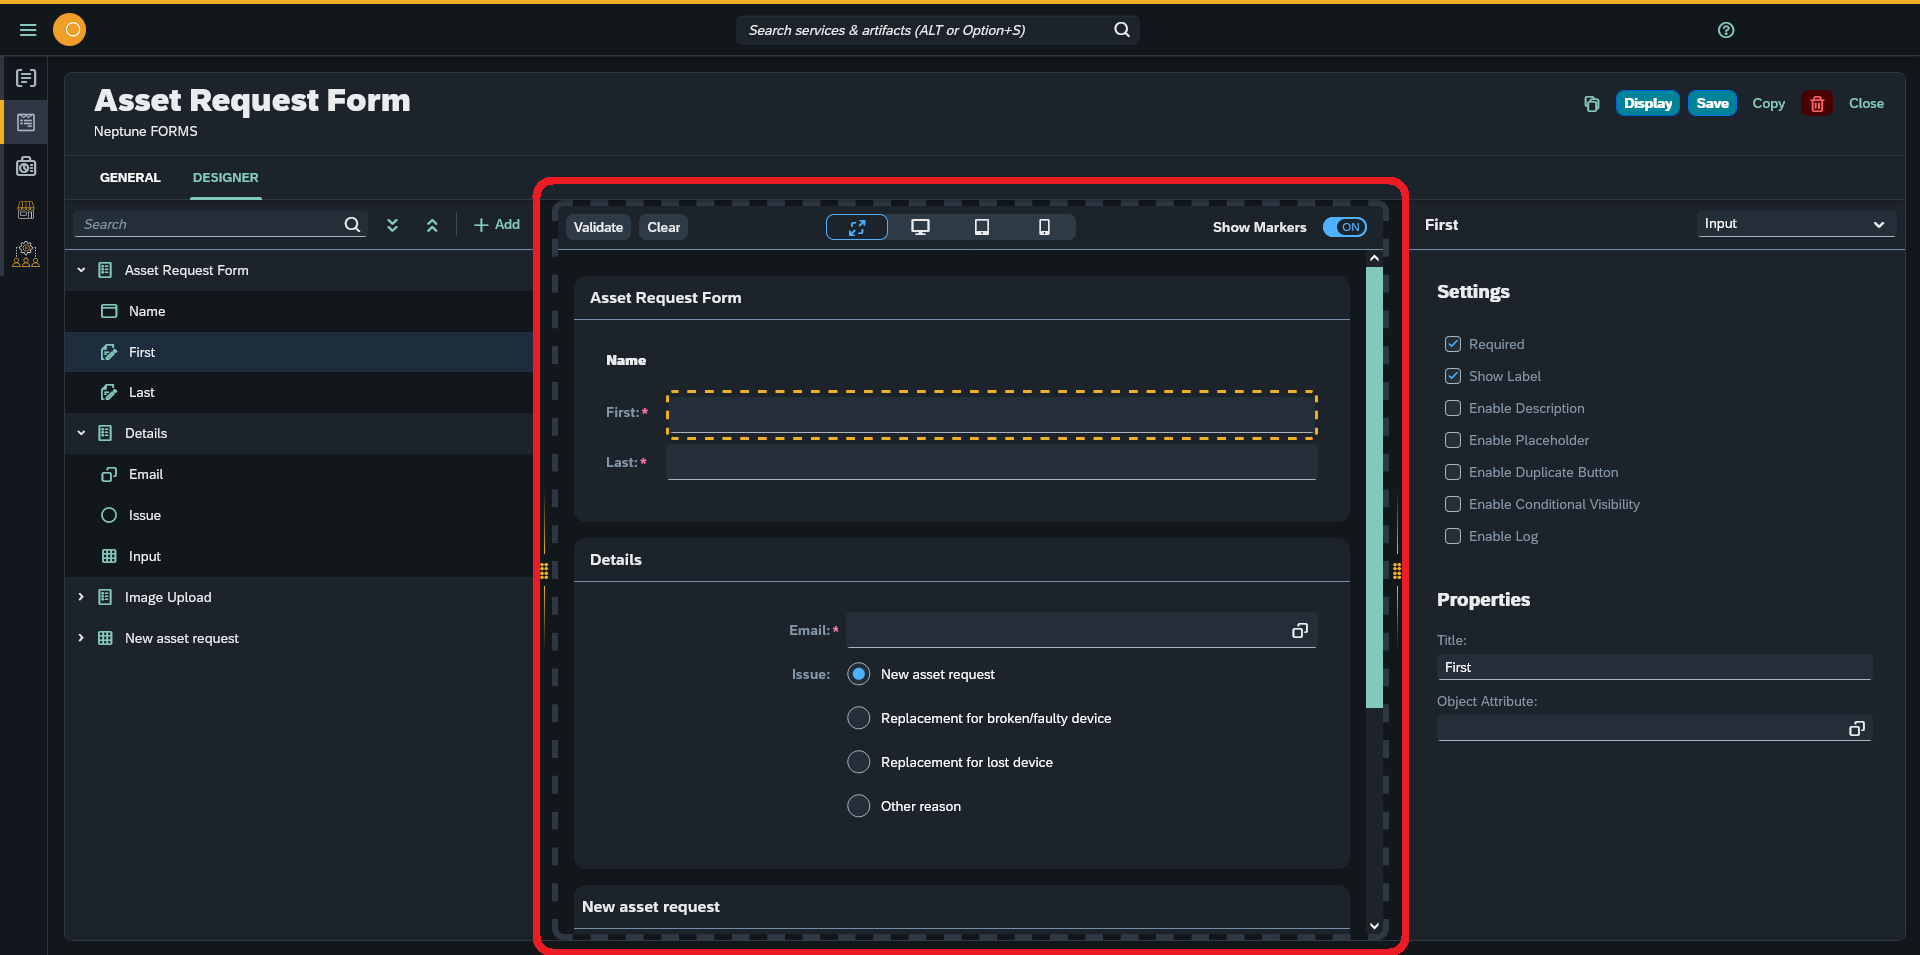This screenshot has height=955, width=1920.
Task: Turn off the Show Markers toggle
Action: [1344, 227]
